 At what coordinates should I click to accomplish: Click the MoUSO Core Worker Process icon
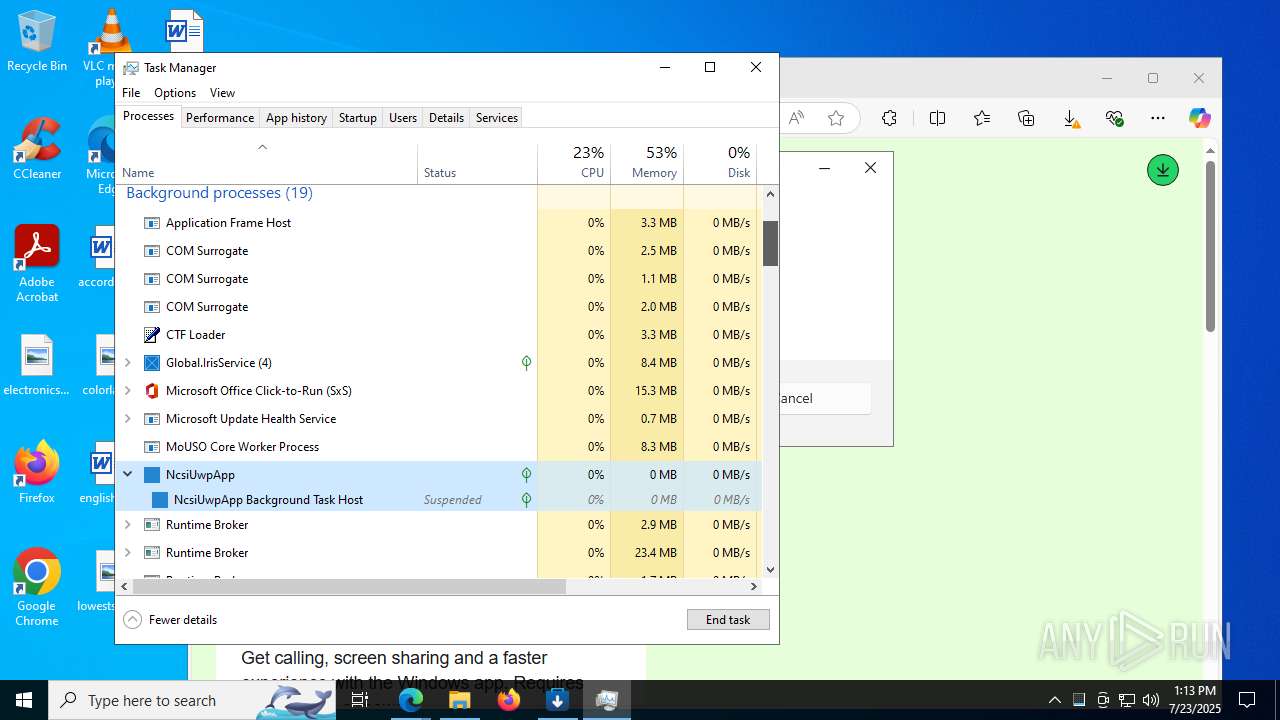(152, 447)
